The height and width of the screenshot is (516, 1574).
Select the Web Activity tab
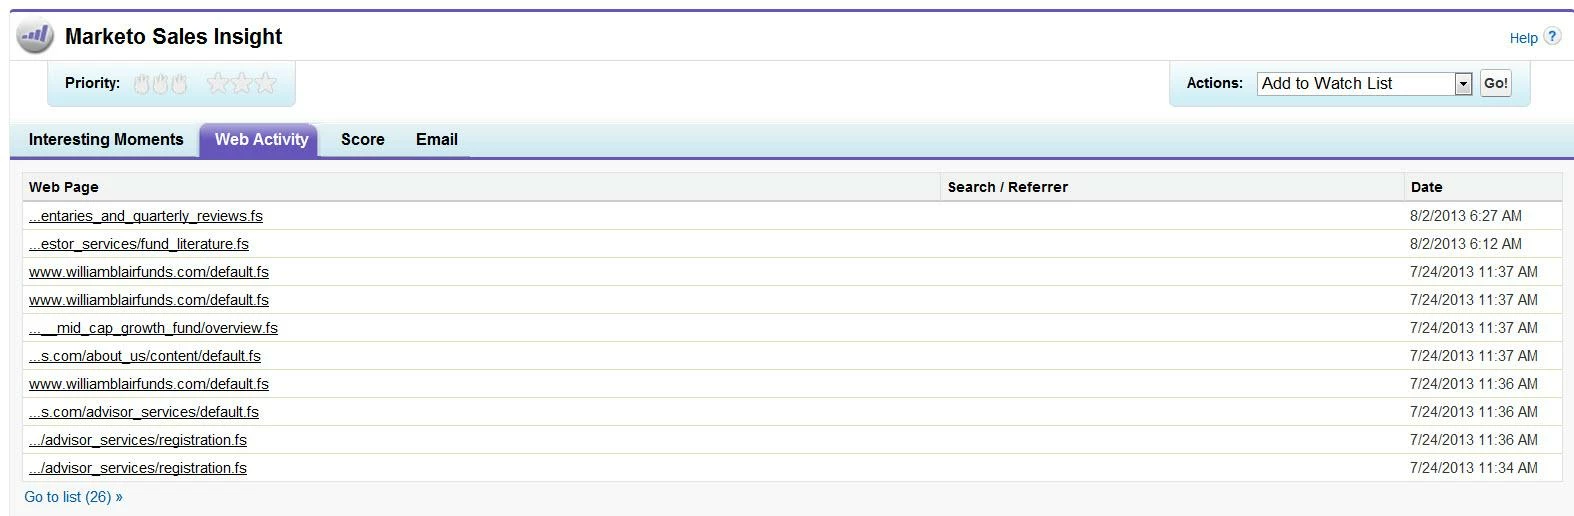[261, 139]
